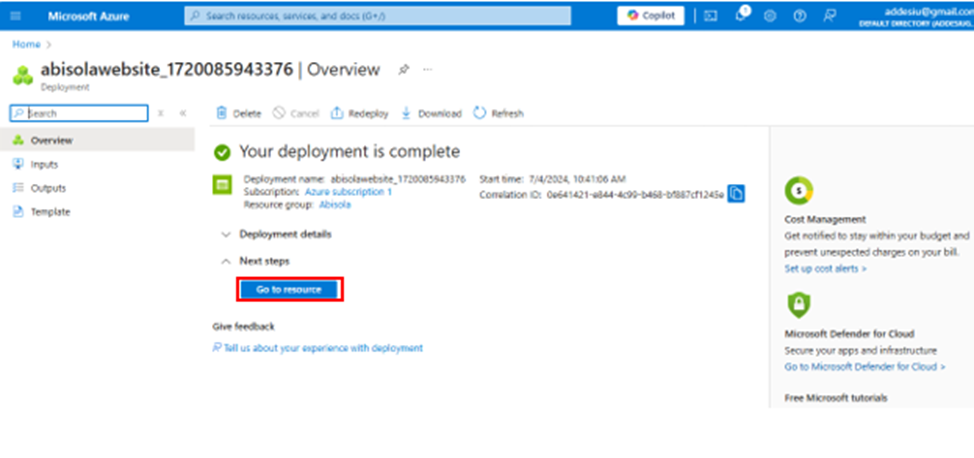Click Go to resource button

click(289, 290)
